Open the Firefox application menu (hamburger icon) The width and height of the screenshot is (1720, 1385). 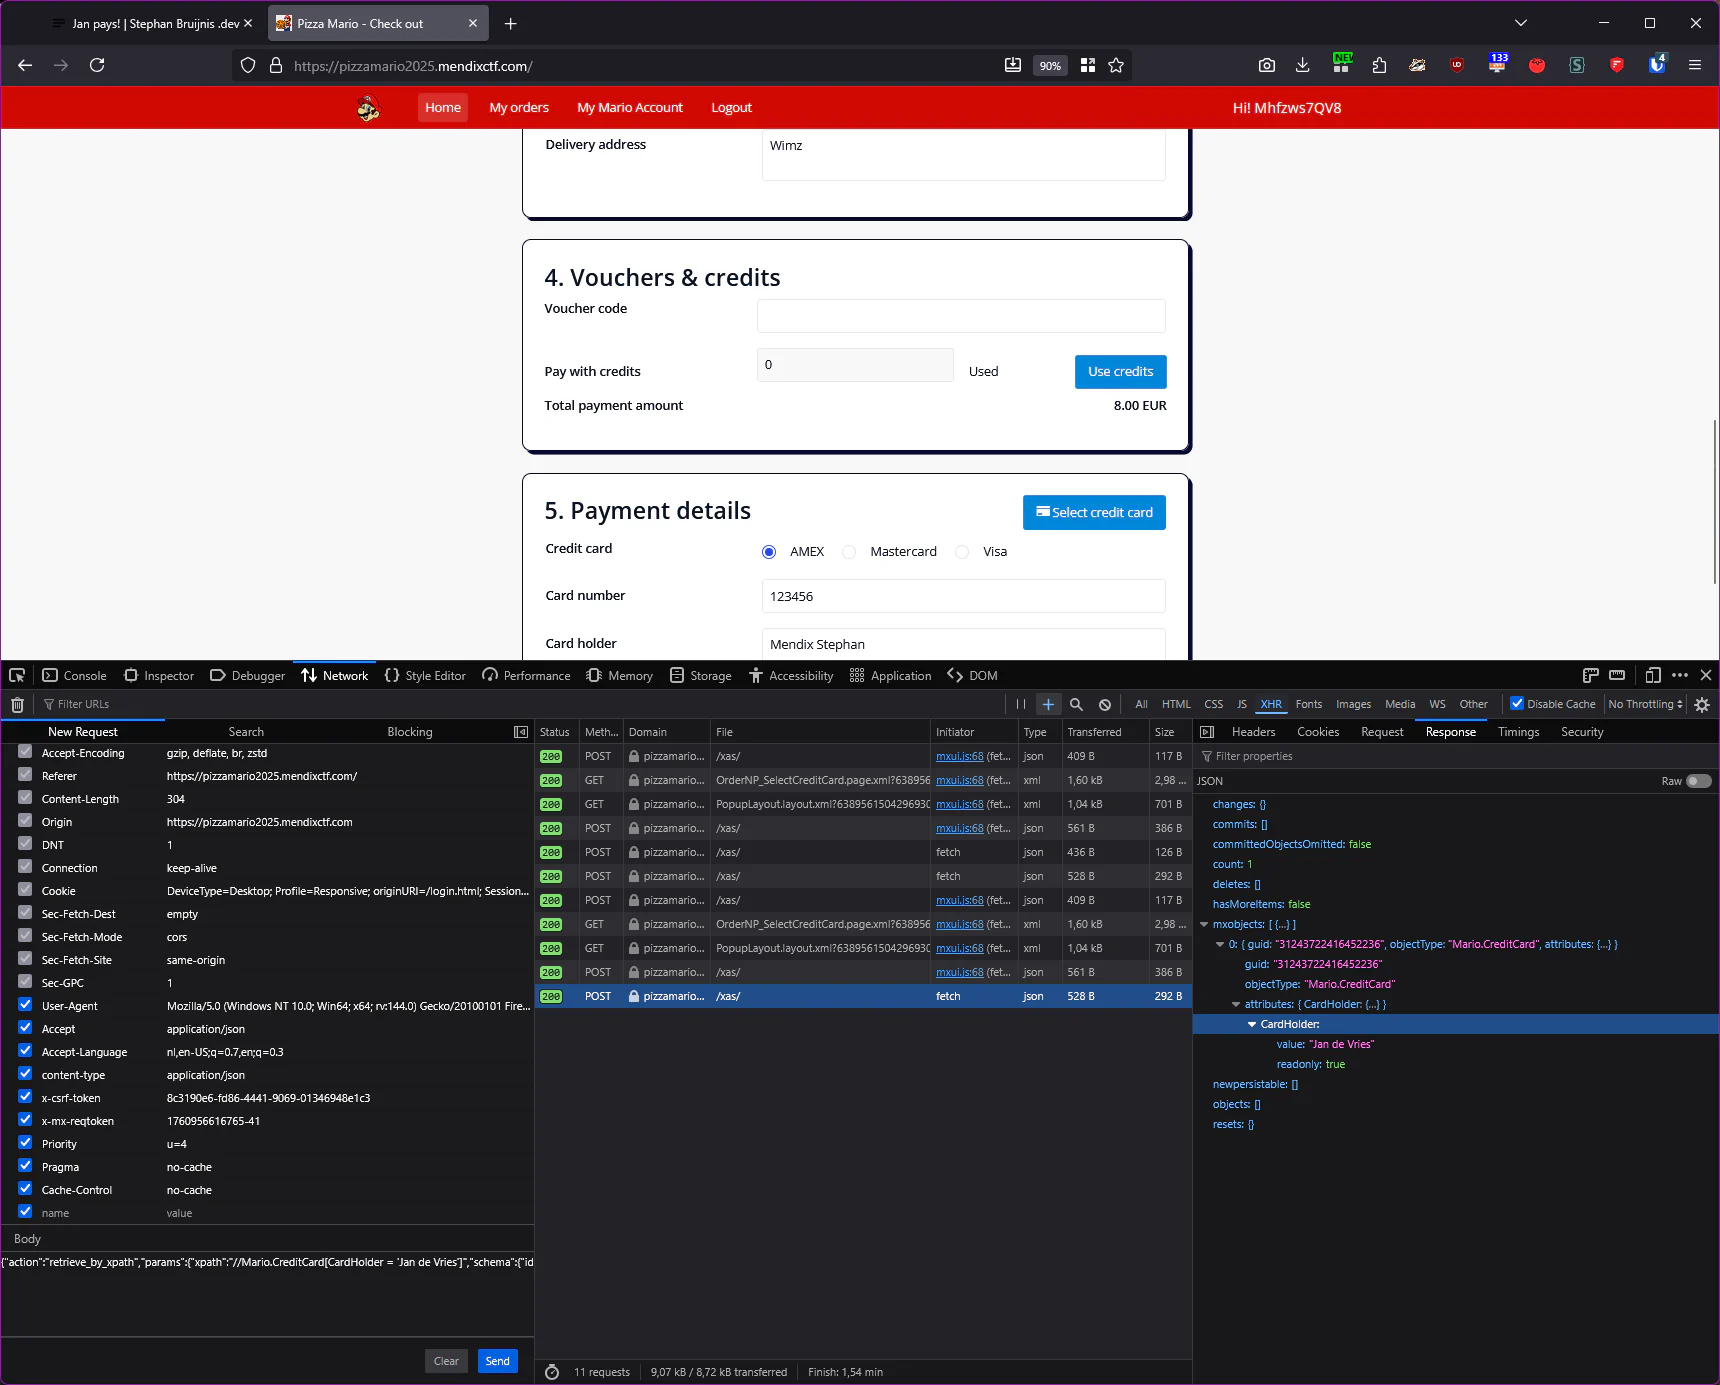(x=1694, y=64)
